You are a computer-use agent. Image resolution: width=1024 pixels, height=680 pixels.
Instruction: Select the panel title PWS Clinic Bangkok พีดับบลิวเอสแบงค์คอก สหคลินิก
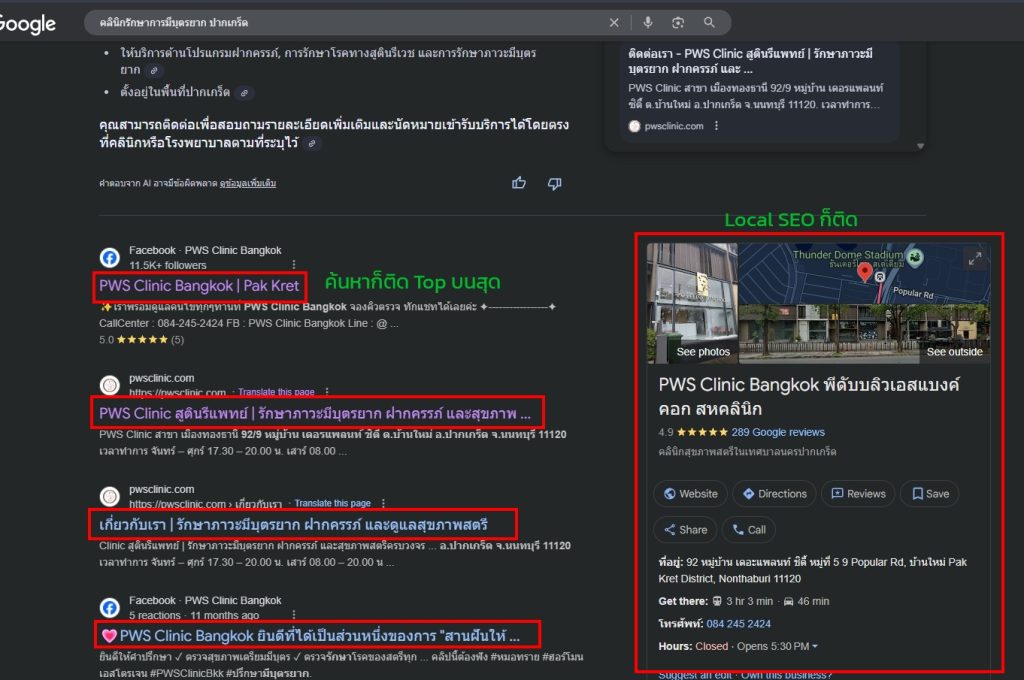coord(809,397)
